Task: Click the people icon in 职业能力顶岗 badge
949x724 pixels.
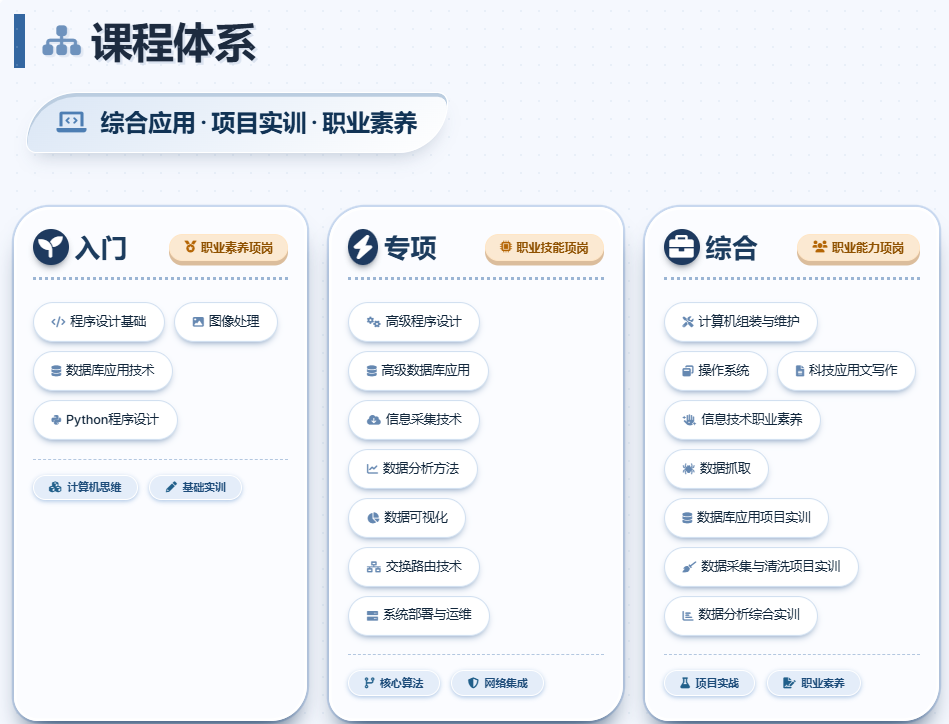Action: click(820, 247)
